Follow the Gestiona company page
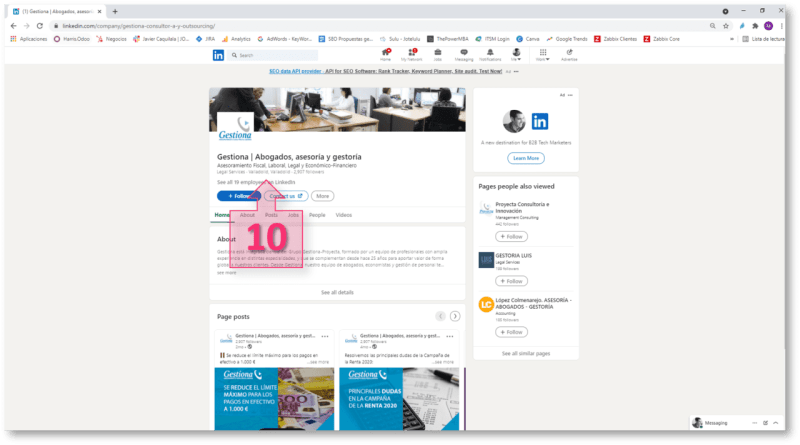 (239, 196)
